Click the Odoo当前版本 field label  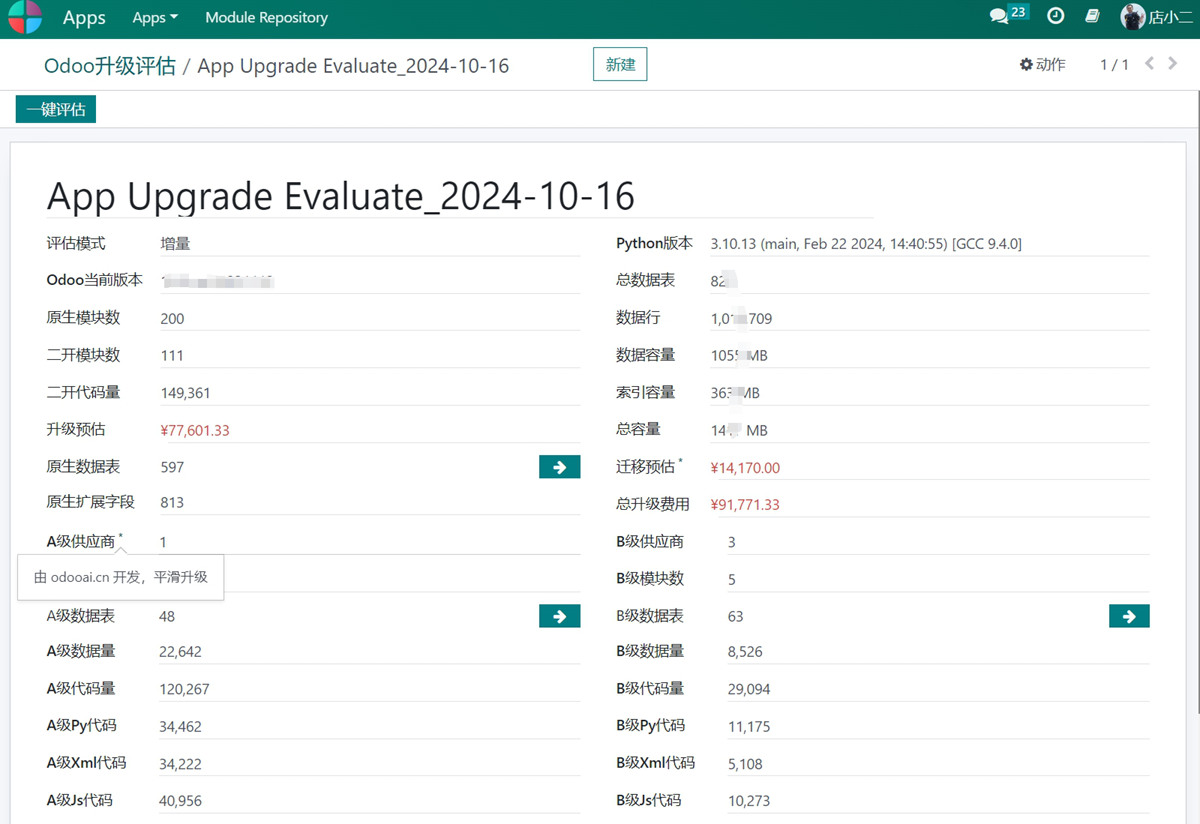tap(95, 280)
